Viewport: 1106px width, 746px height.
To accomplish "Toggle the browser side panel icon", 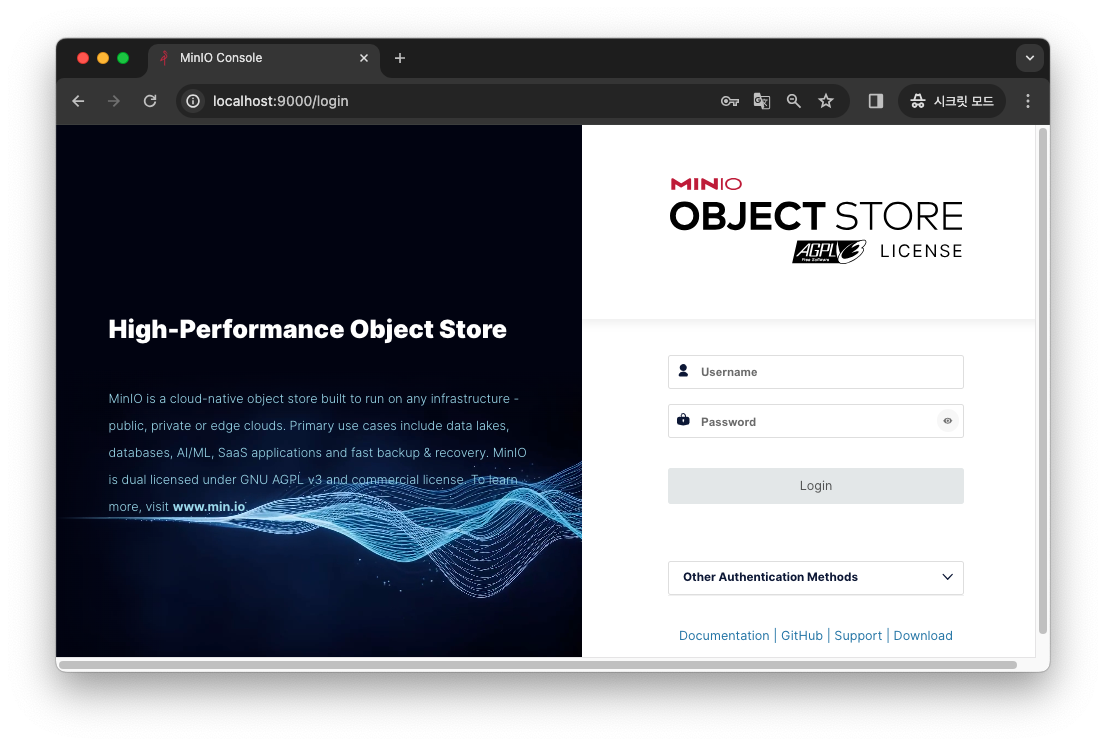I will point(875,101).
